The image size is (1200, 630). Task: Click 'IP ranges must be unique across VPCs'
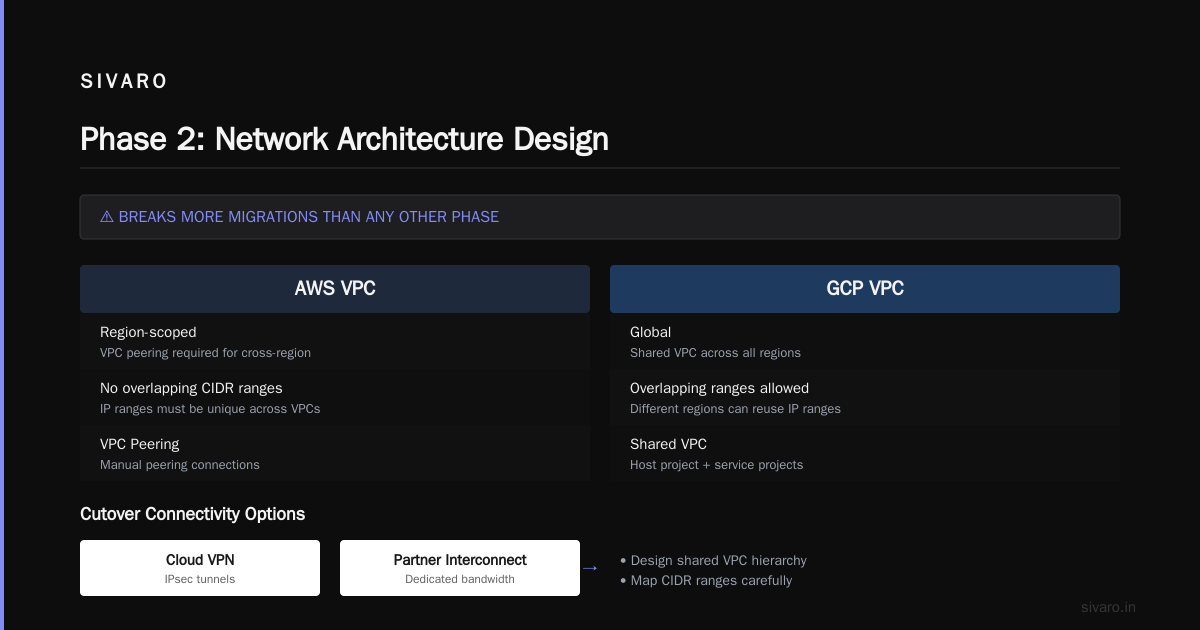click(x=210, y=409)
